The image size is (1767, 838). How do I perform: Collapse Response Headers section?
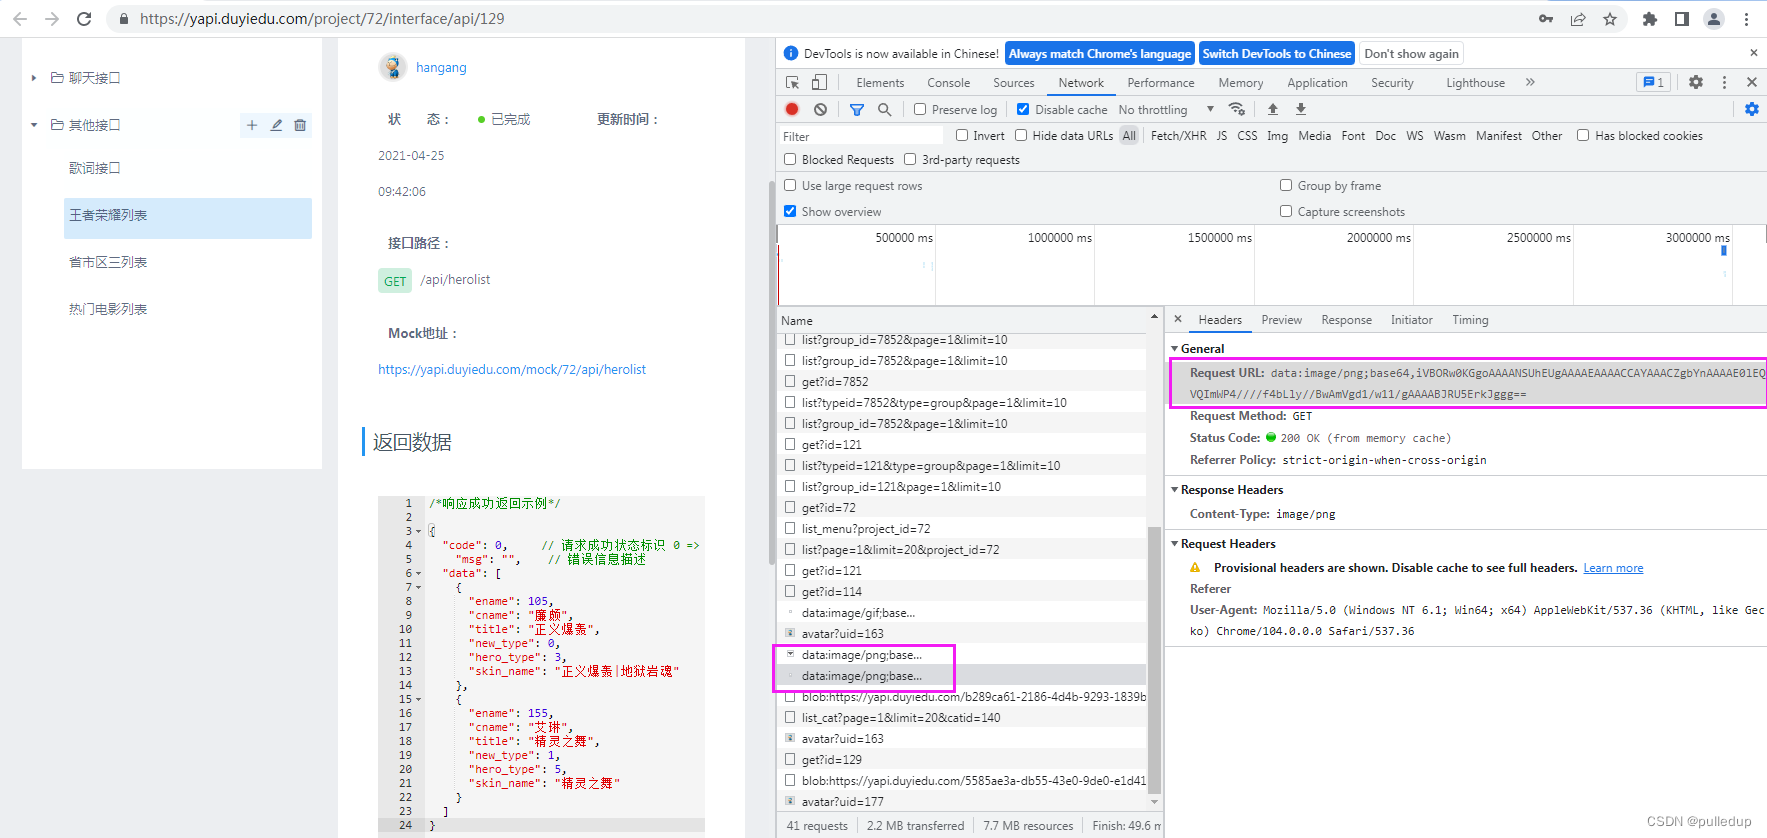pyautogui.click(x=1174, y=490)
